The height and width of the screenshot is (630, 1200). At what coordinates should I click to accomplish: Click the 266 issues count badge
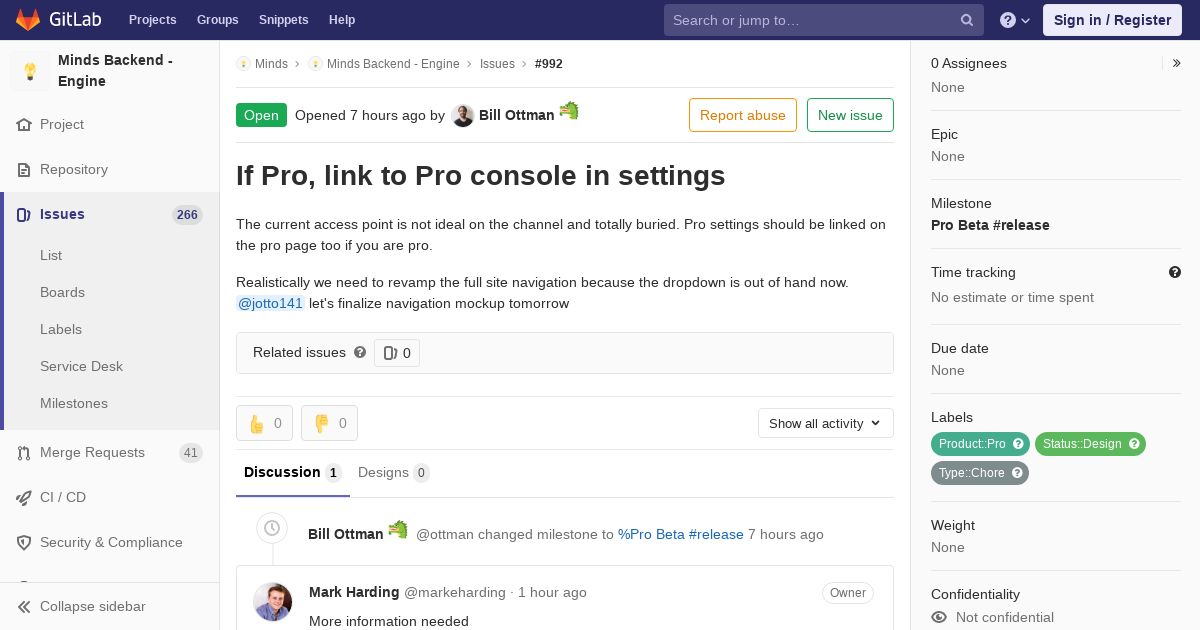tap(187, 215)
